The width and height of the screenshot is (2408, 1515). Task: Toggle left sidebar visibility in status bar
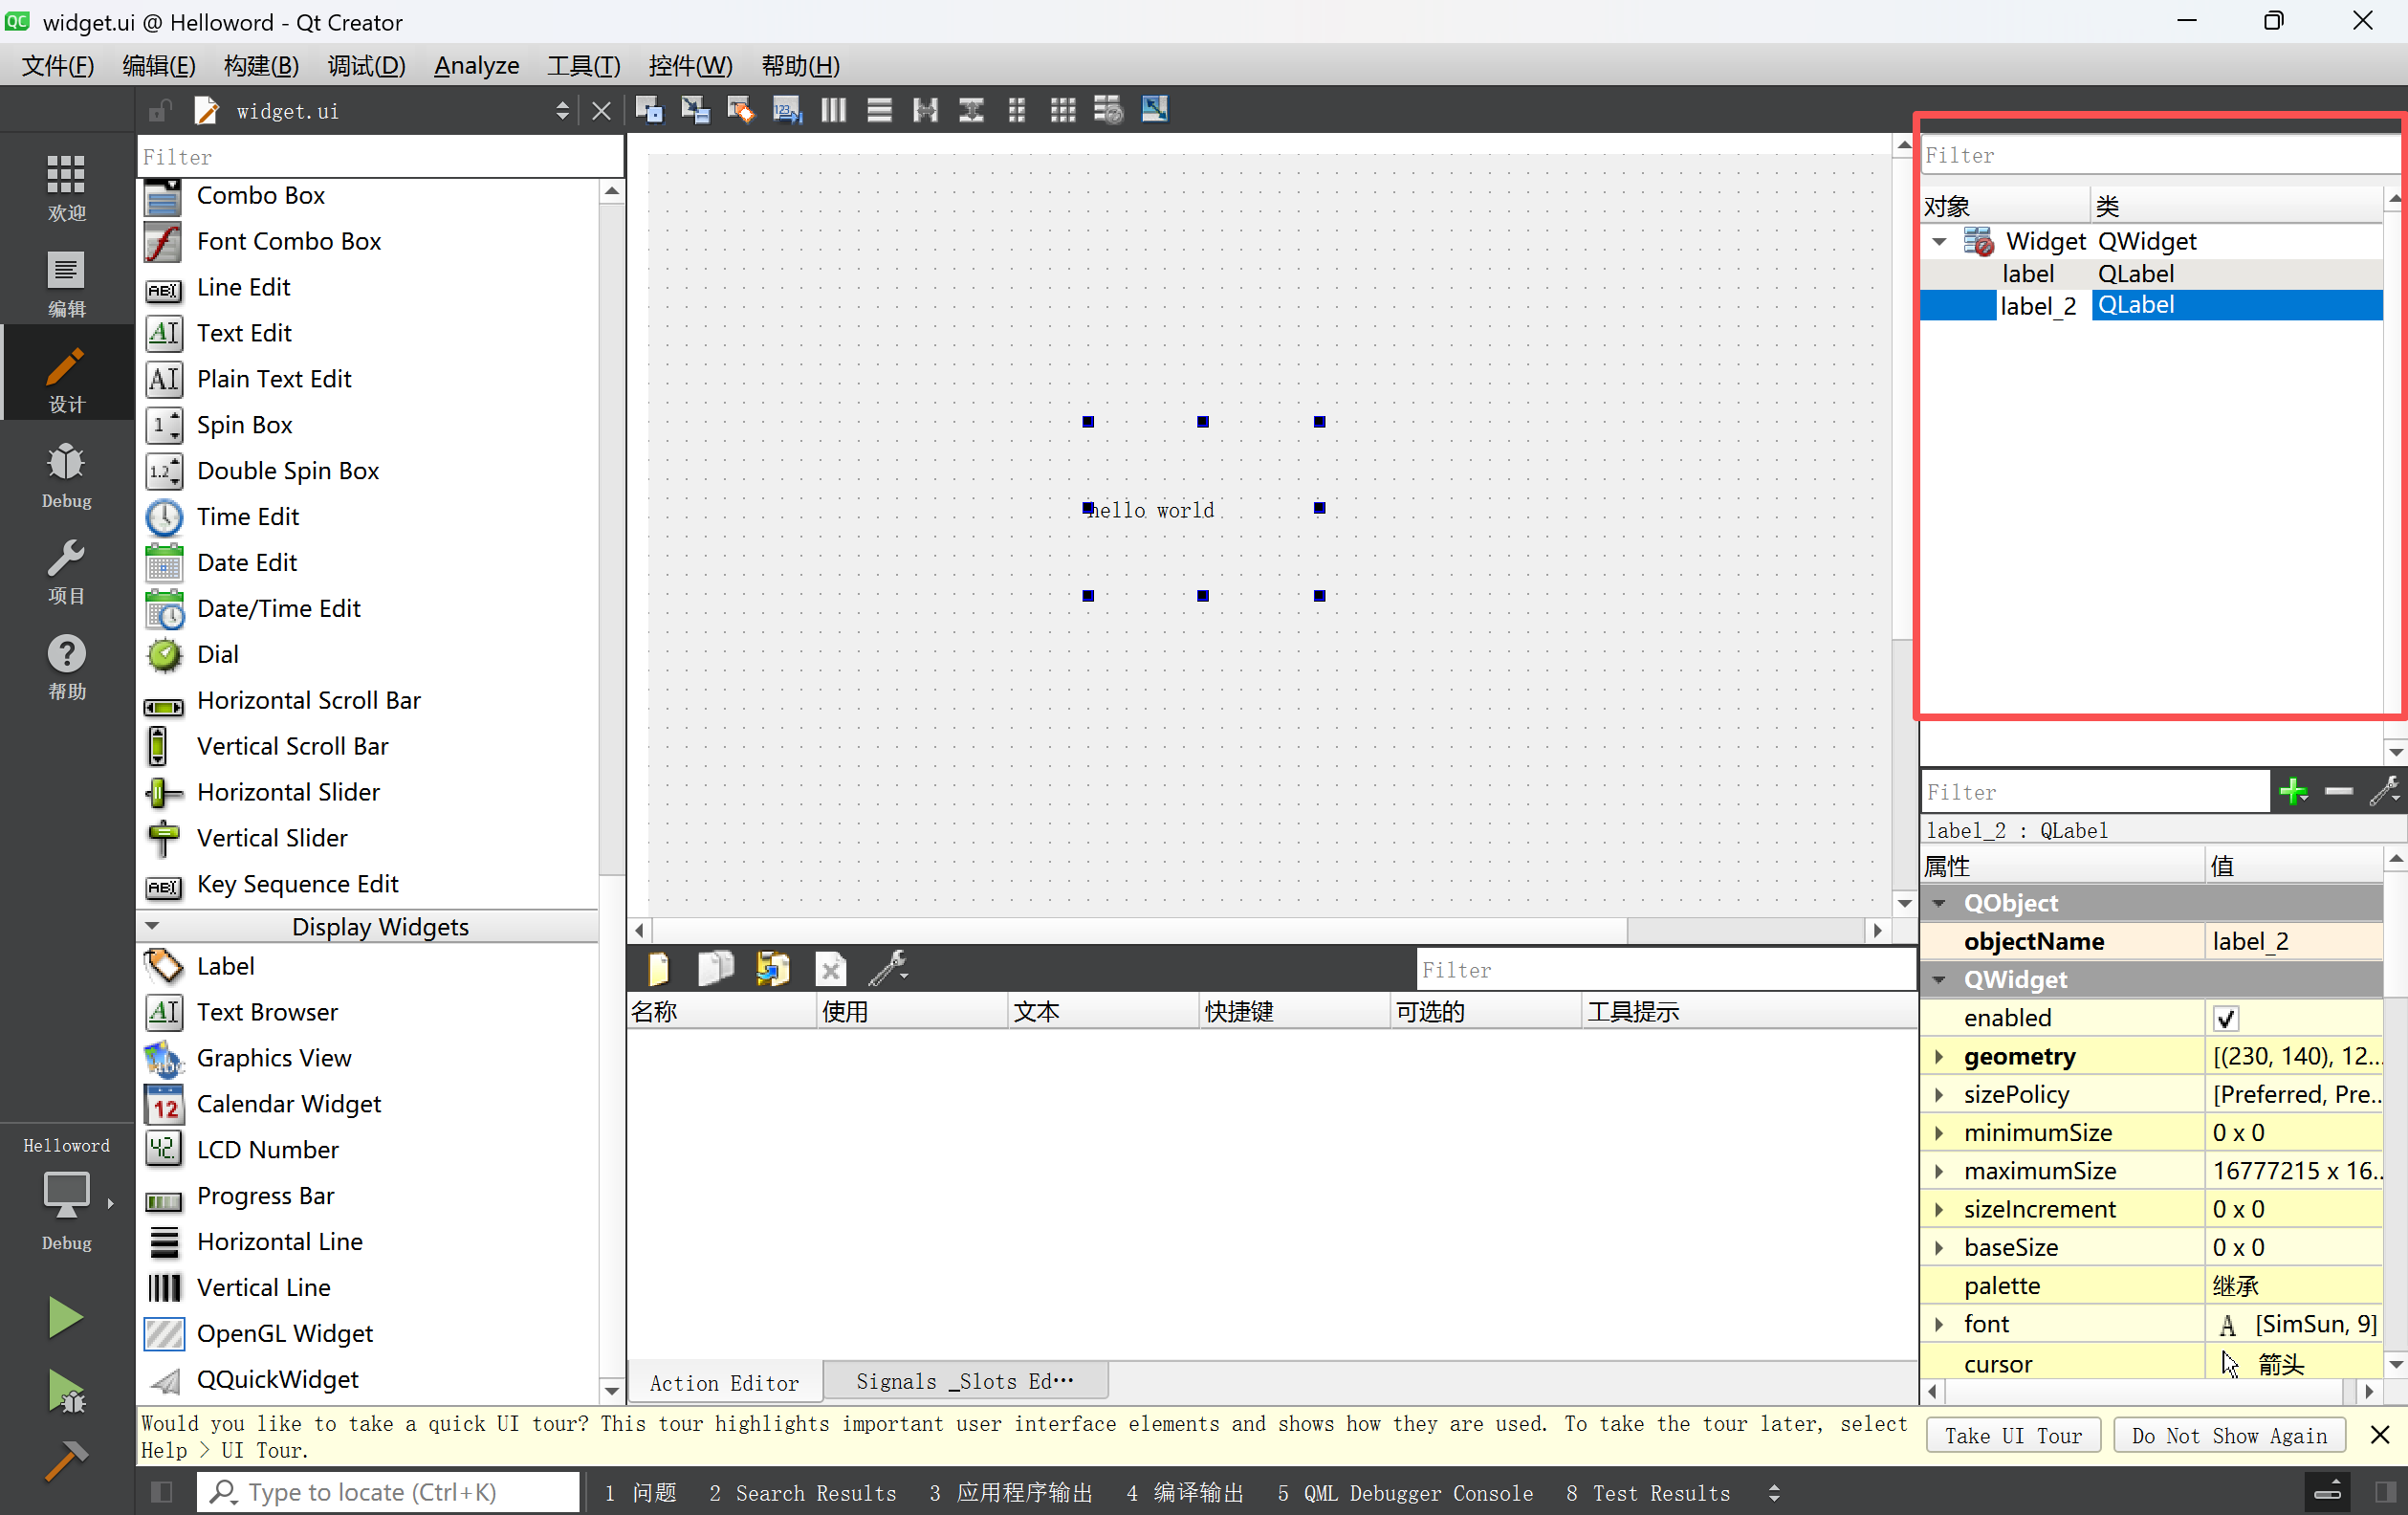pos(161,1492)
